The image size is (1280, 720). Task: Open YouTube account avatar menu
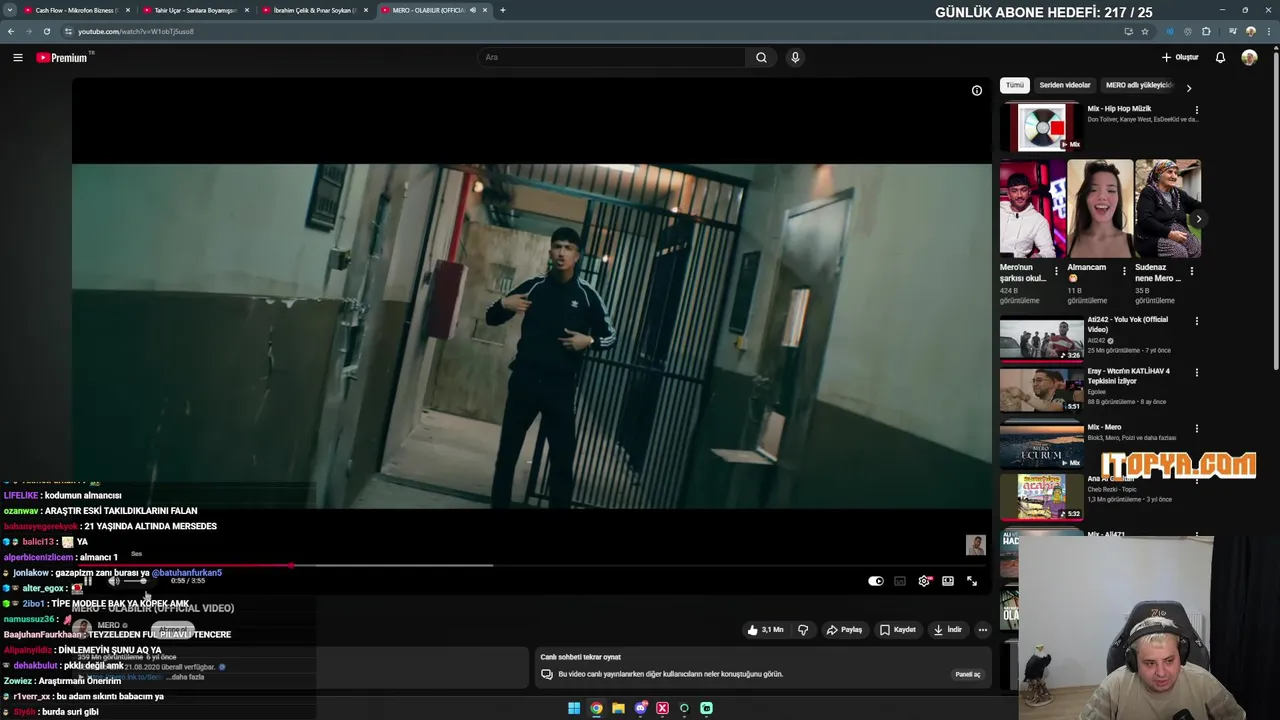coord(1249,57)
